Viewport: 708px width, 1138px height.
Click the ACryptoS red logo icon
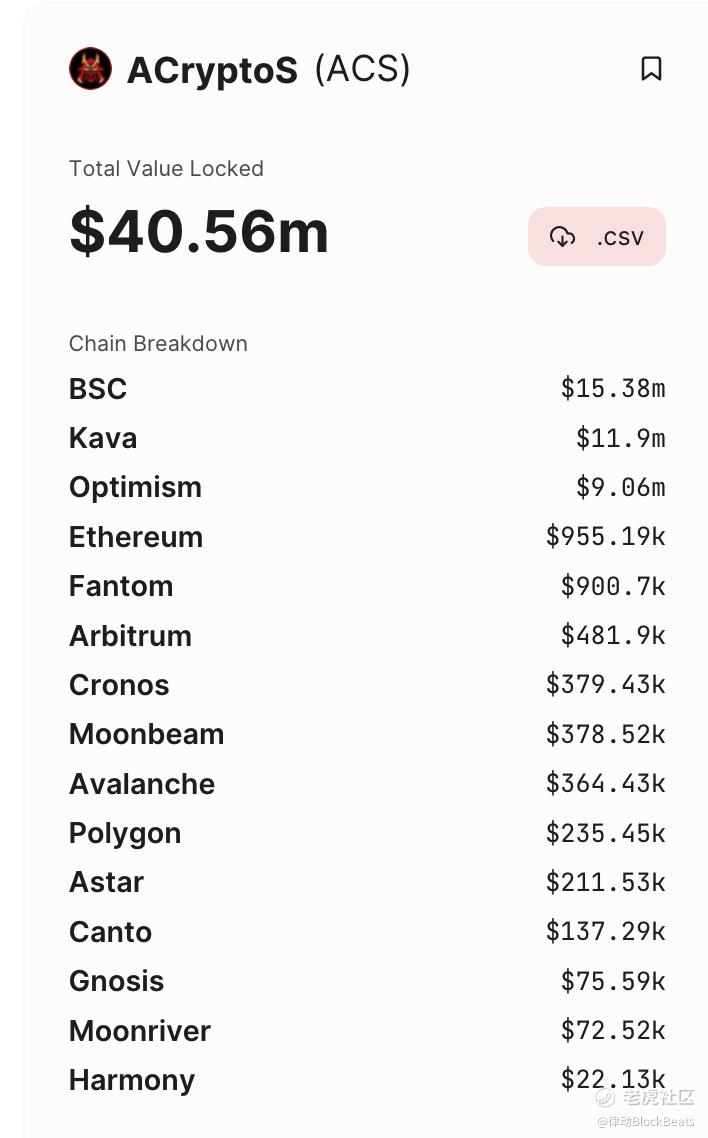(90, 69)
